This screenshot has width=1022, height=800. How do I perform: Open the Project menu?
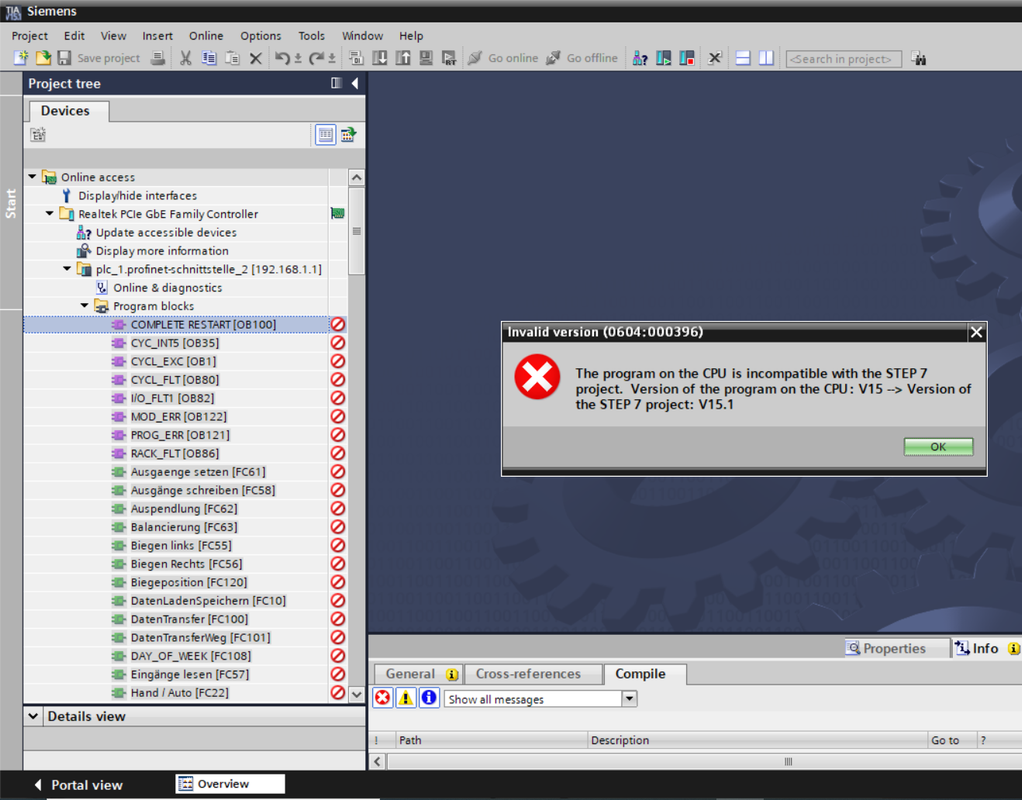[x=30, y=36]
